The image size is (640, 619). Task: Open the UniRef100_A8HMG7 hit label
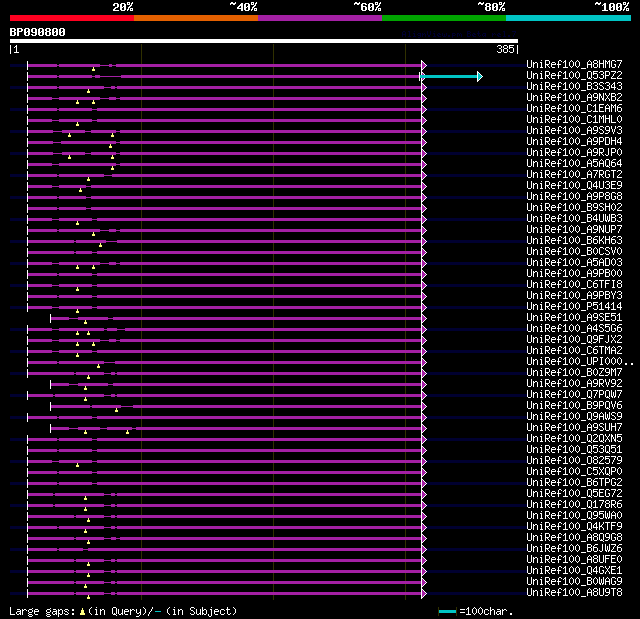574,64
